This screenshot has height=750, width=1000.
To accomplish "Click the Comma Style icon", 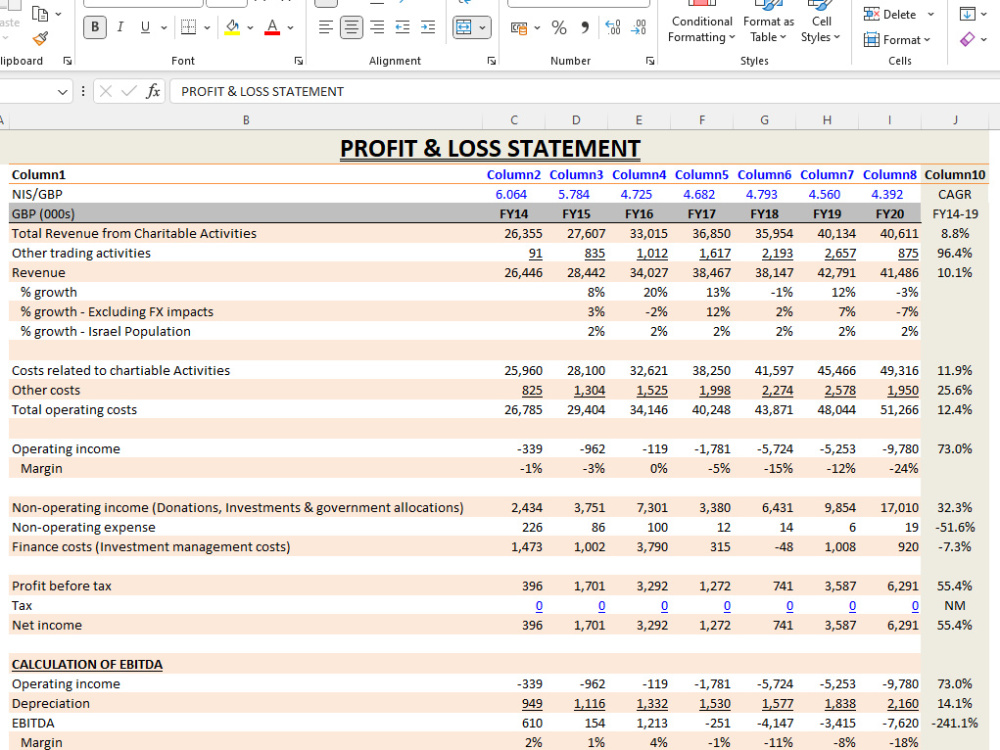I will pos(585,26).
